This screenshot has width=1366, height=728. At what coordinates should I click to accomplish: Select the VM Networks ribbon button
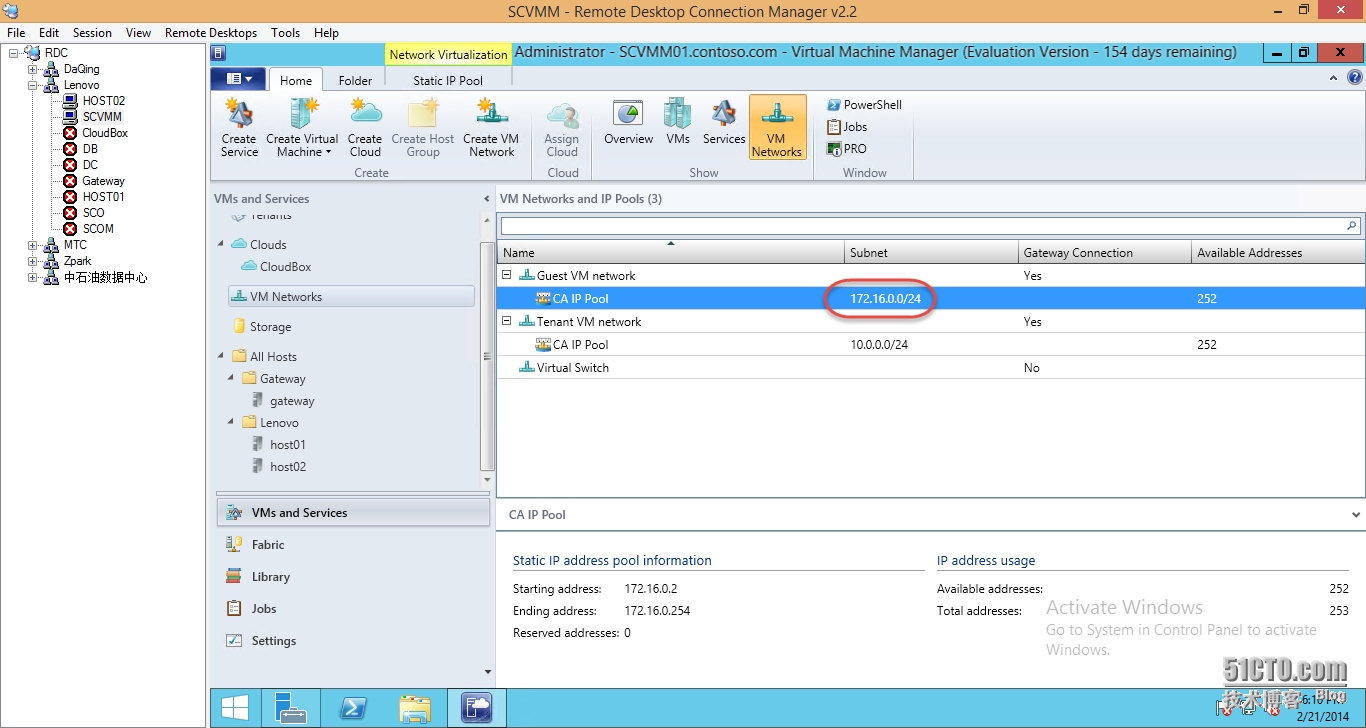[x=777, y=127]
